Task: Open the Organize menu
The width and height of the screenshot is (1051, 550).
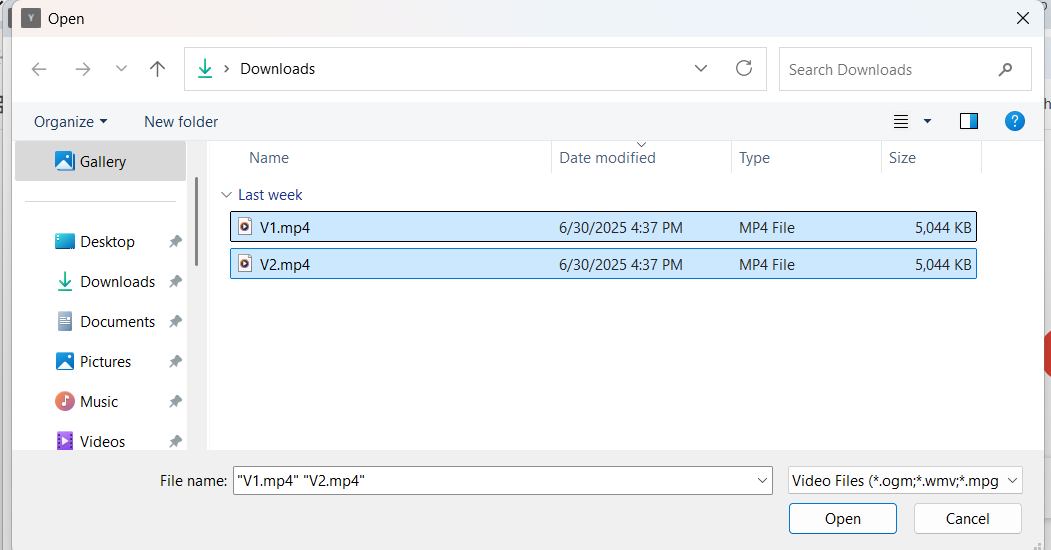Action: [70, 121]
